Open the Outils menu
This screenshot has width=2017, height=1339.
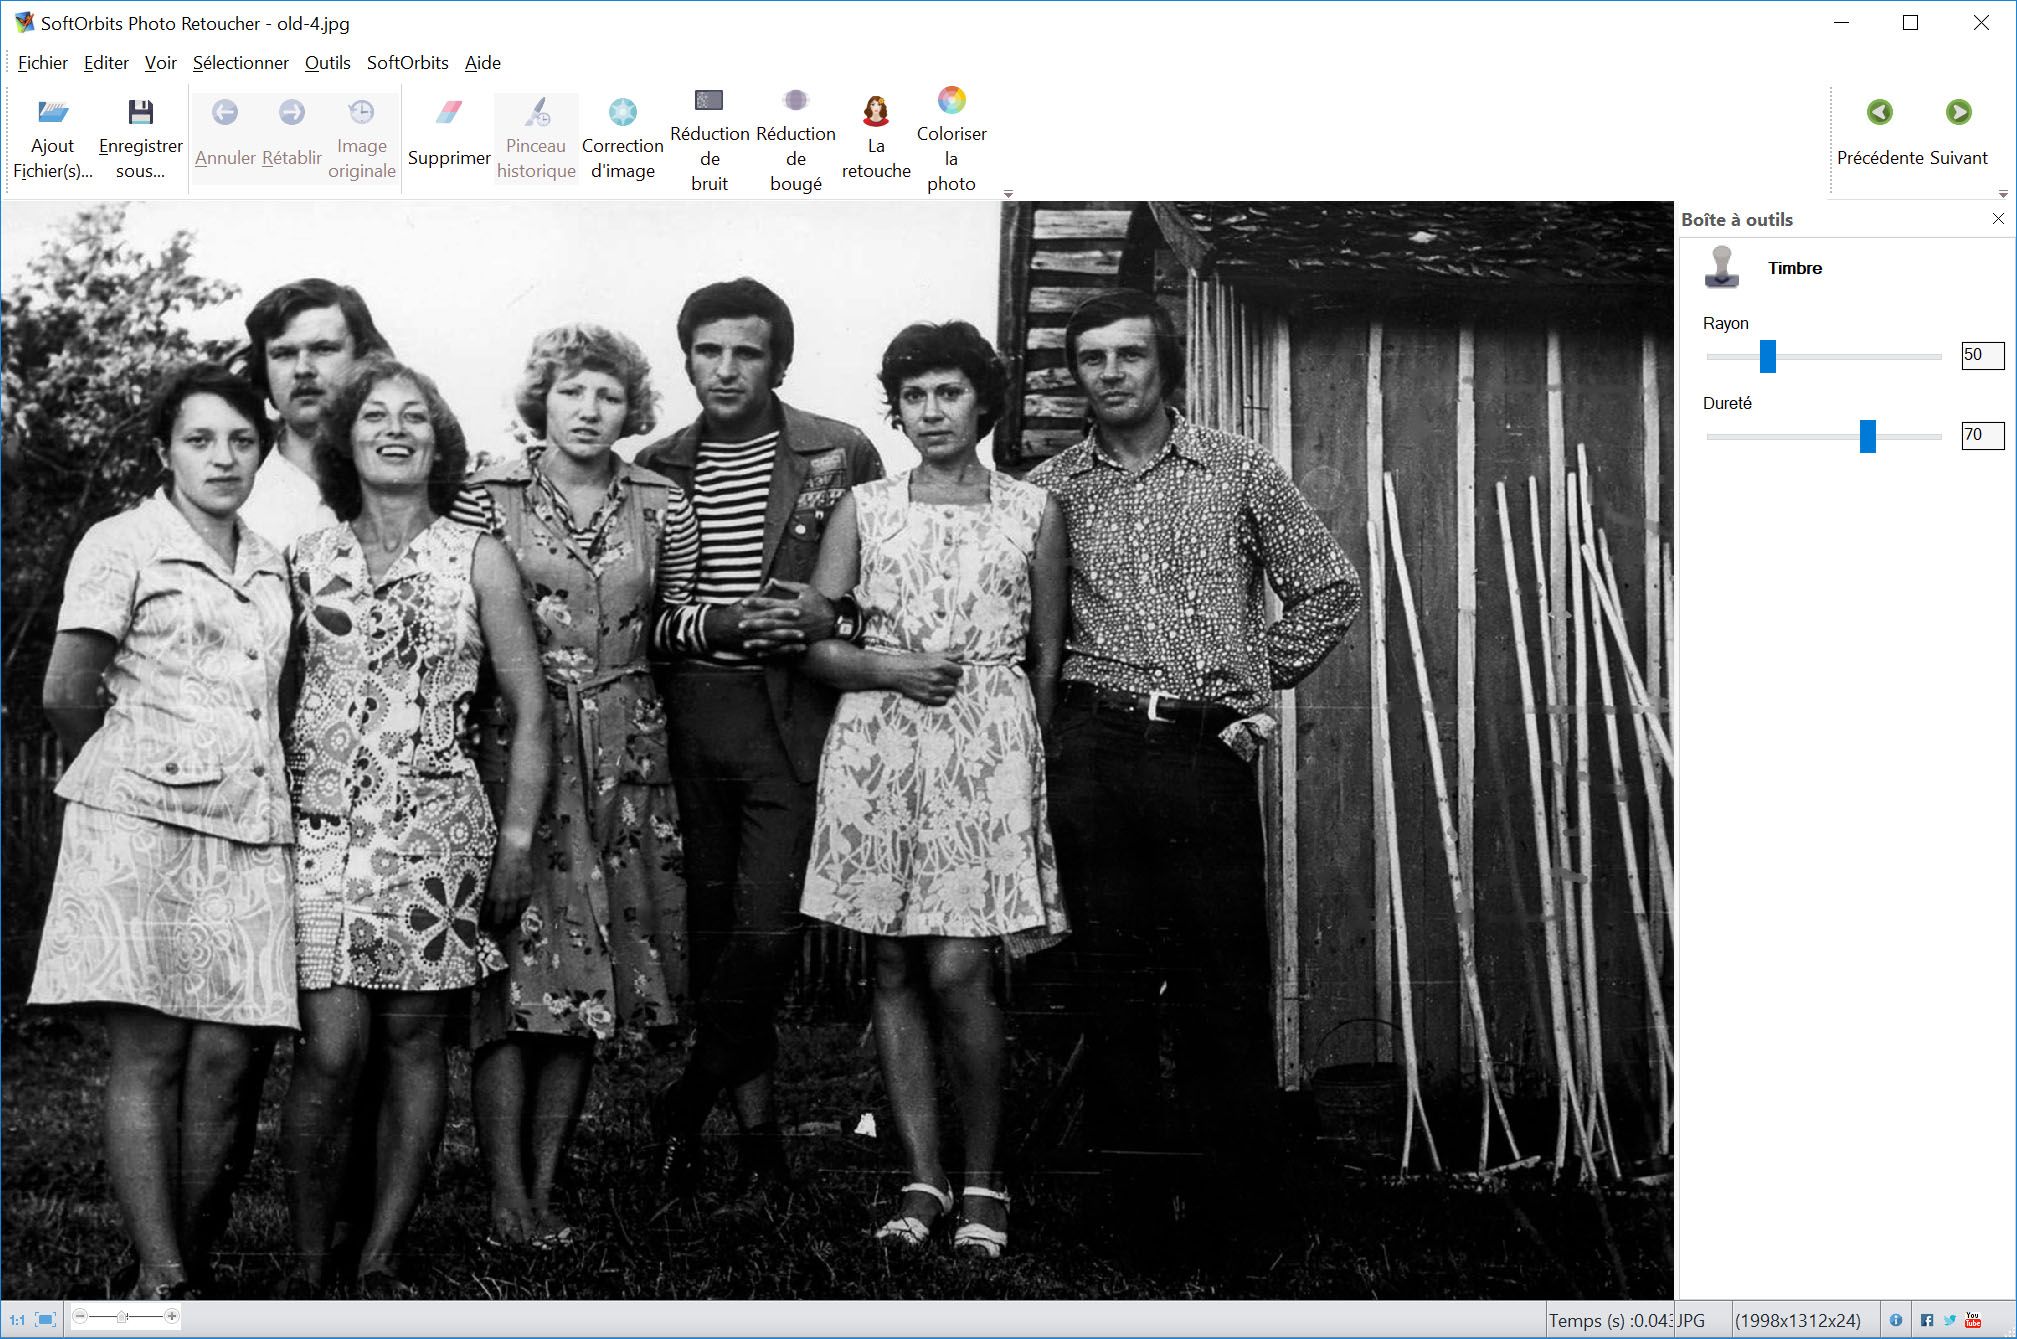click(326, 63)
